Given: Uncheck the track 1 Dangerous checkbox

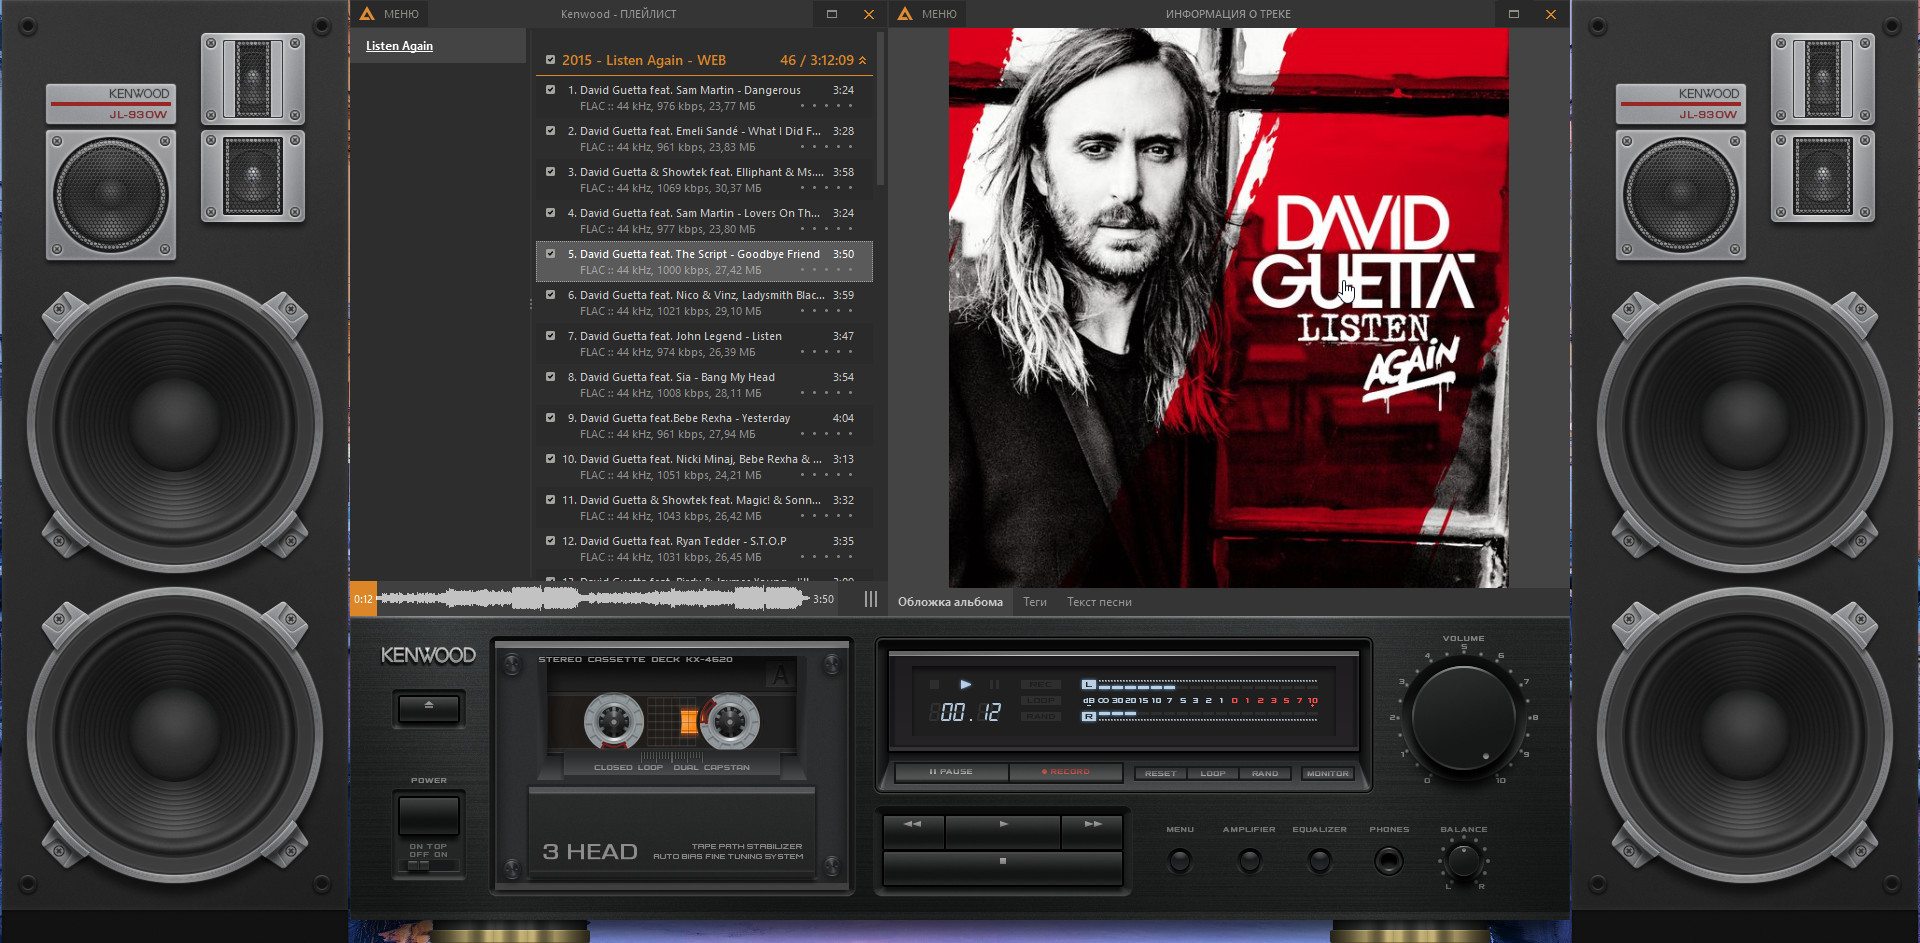Looking at the screenshot, I should click(x=550, y=90).
